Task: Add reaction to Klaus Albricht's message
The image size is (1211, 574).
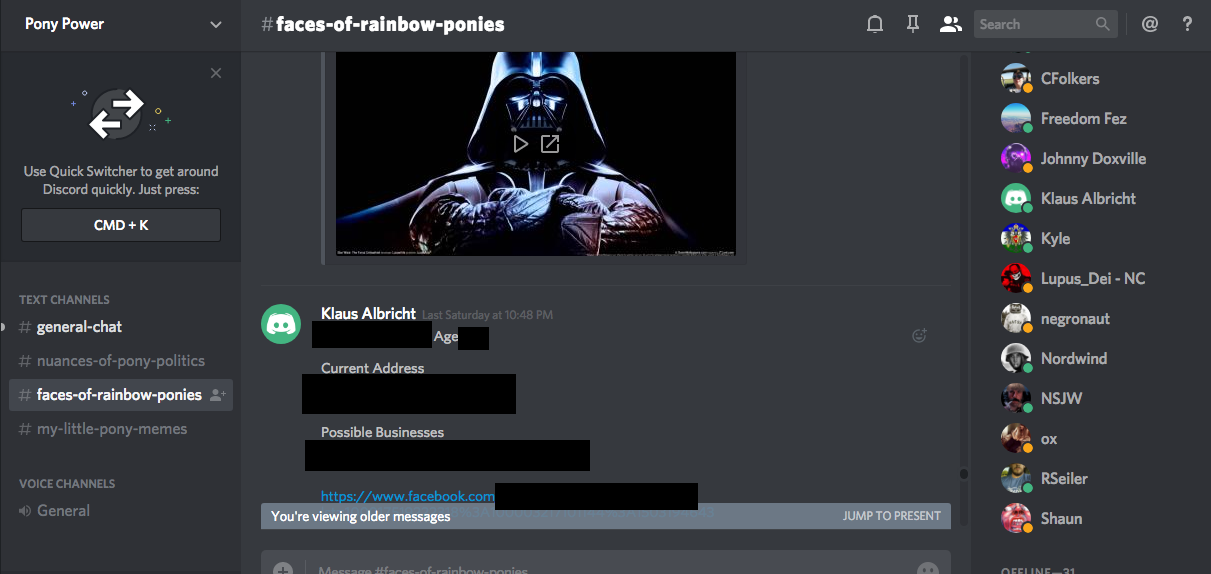Action: [x=919, y=336]
